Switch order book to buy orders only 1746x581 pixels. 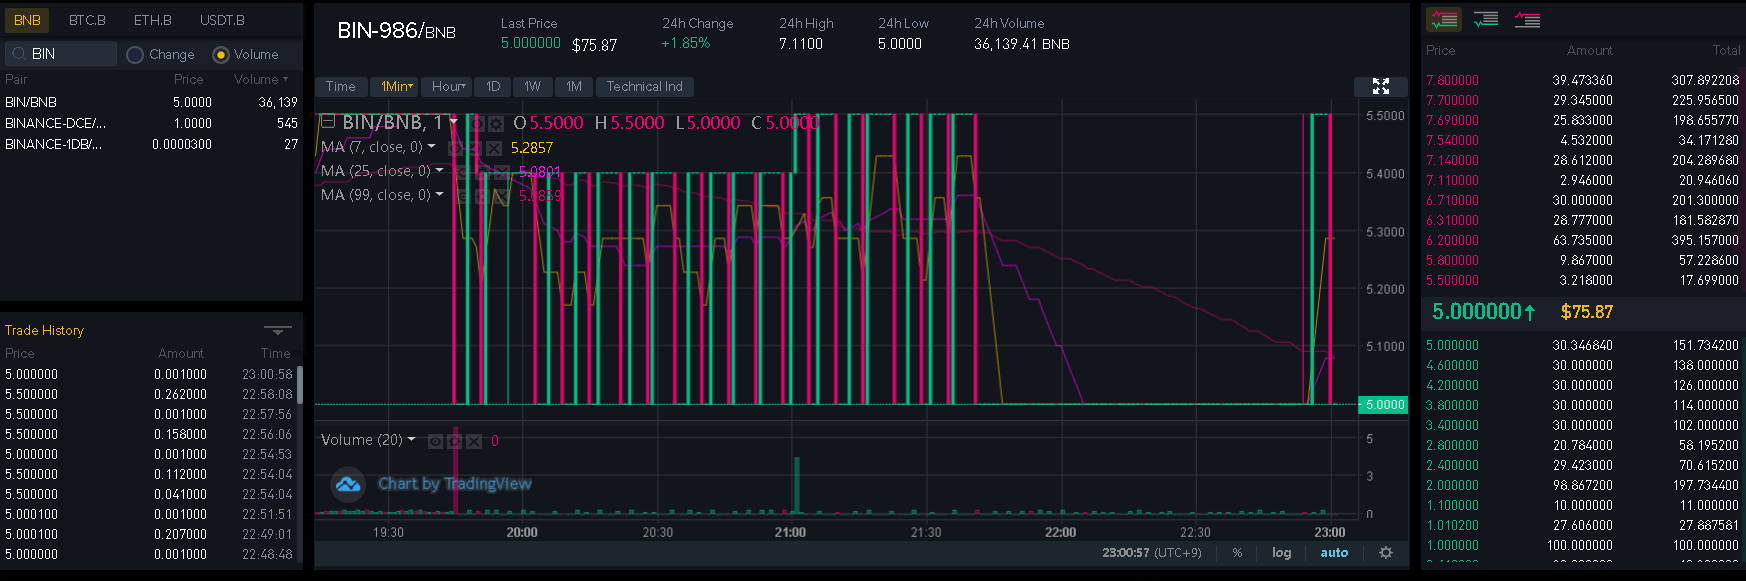pyautogui.click(x=1485, y=19)
